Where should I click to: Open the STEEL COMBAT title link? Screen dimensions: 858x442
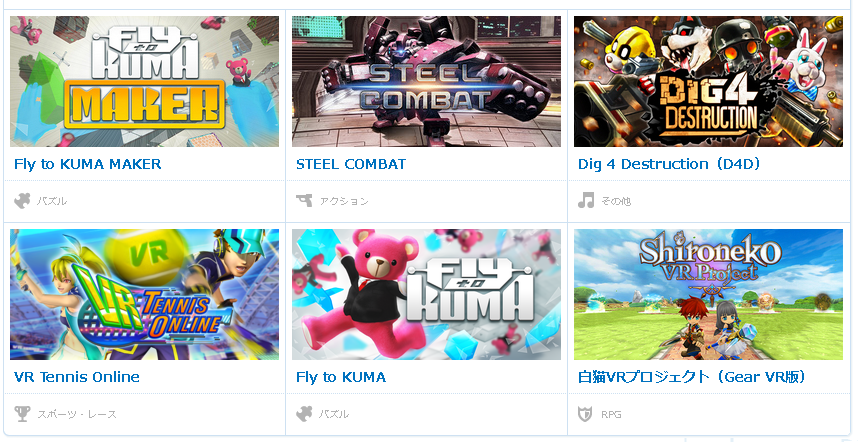click(x=351, y=164)
